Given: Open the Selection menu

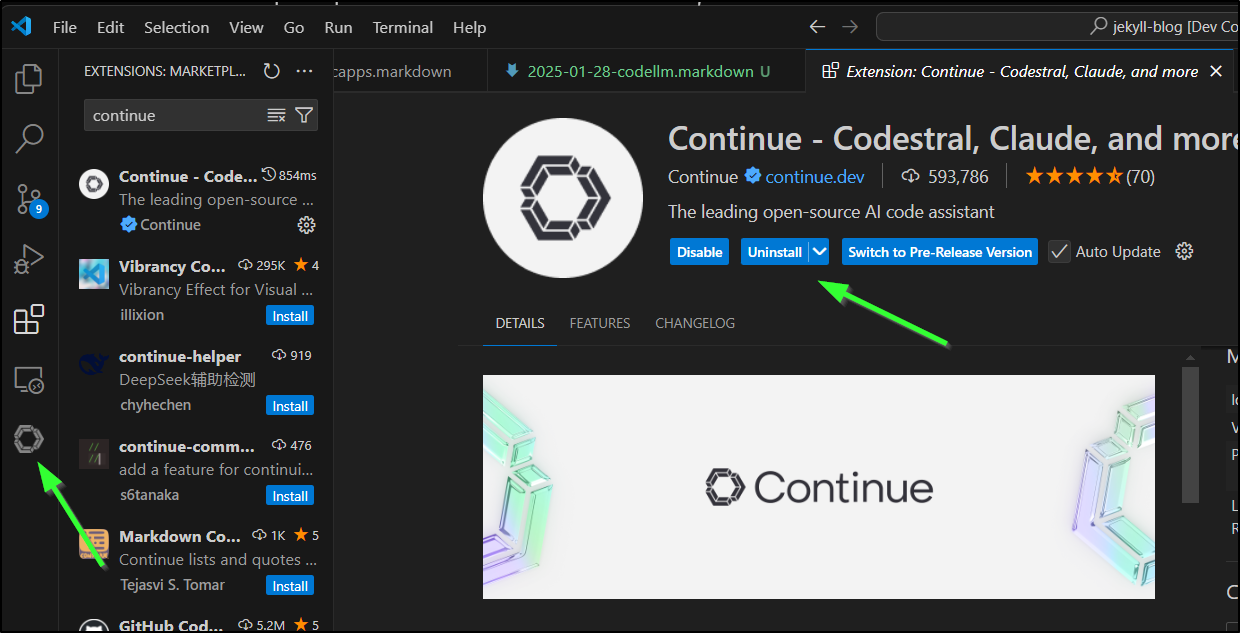Looking at the screenshot, I should click(176, 27).
